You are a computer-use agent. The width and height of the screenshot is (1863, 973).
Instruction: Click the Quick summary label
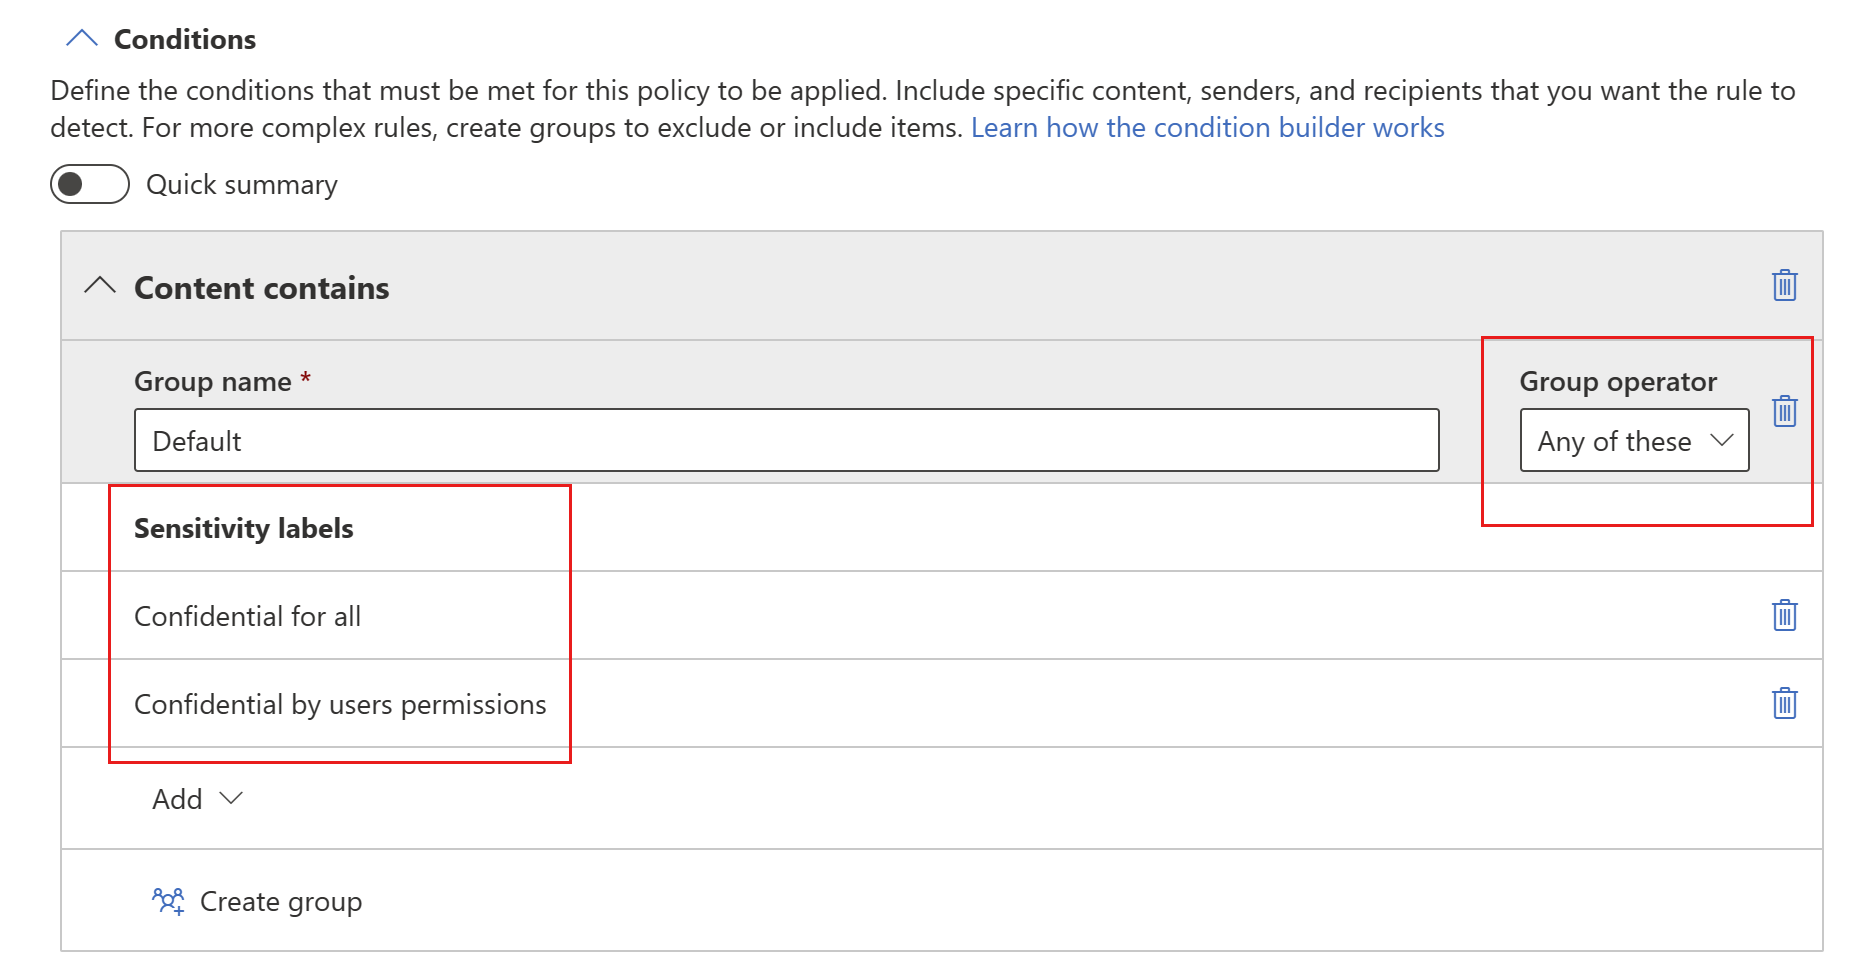[x=242, y=184]
